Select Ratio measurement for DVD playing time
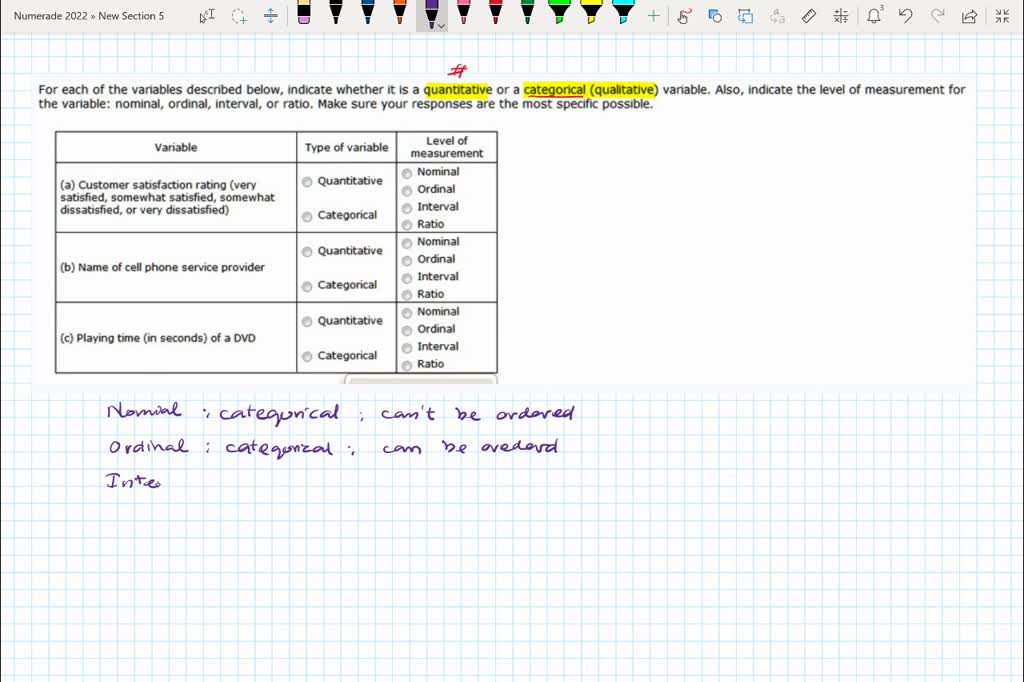 tap(407, 364)
